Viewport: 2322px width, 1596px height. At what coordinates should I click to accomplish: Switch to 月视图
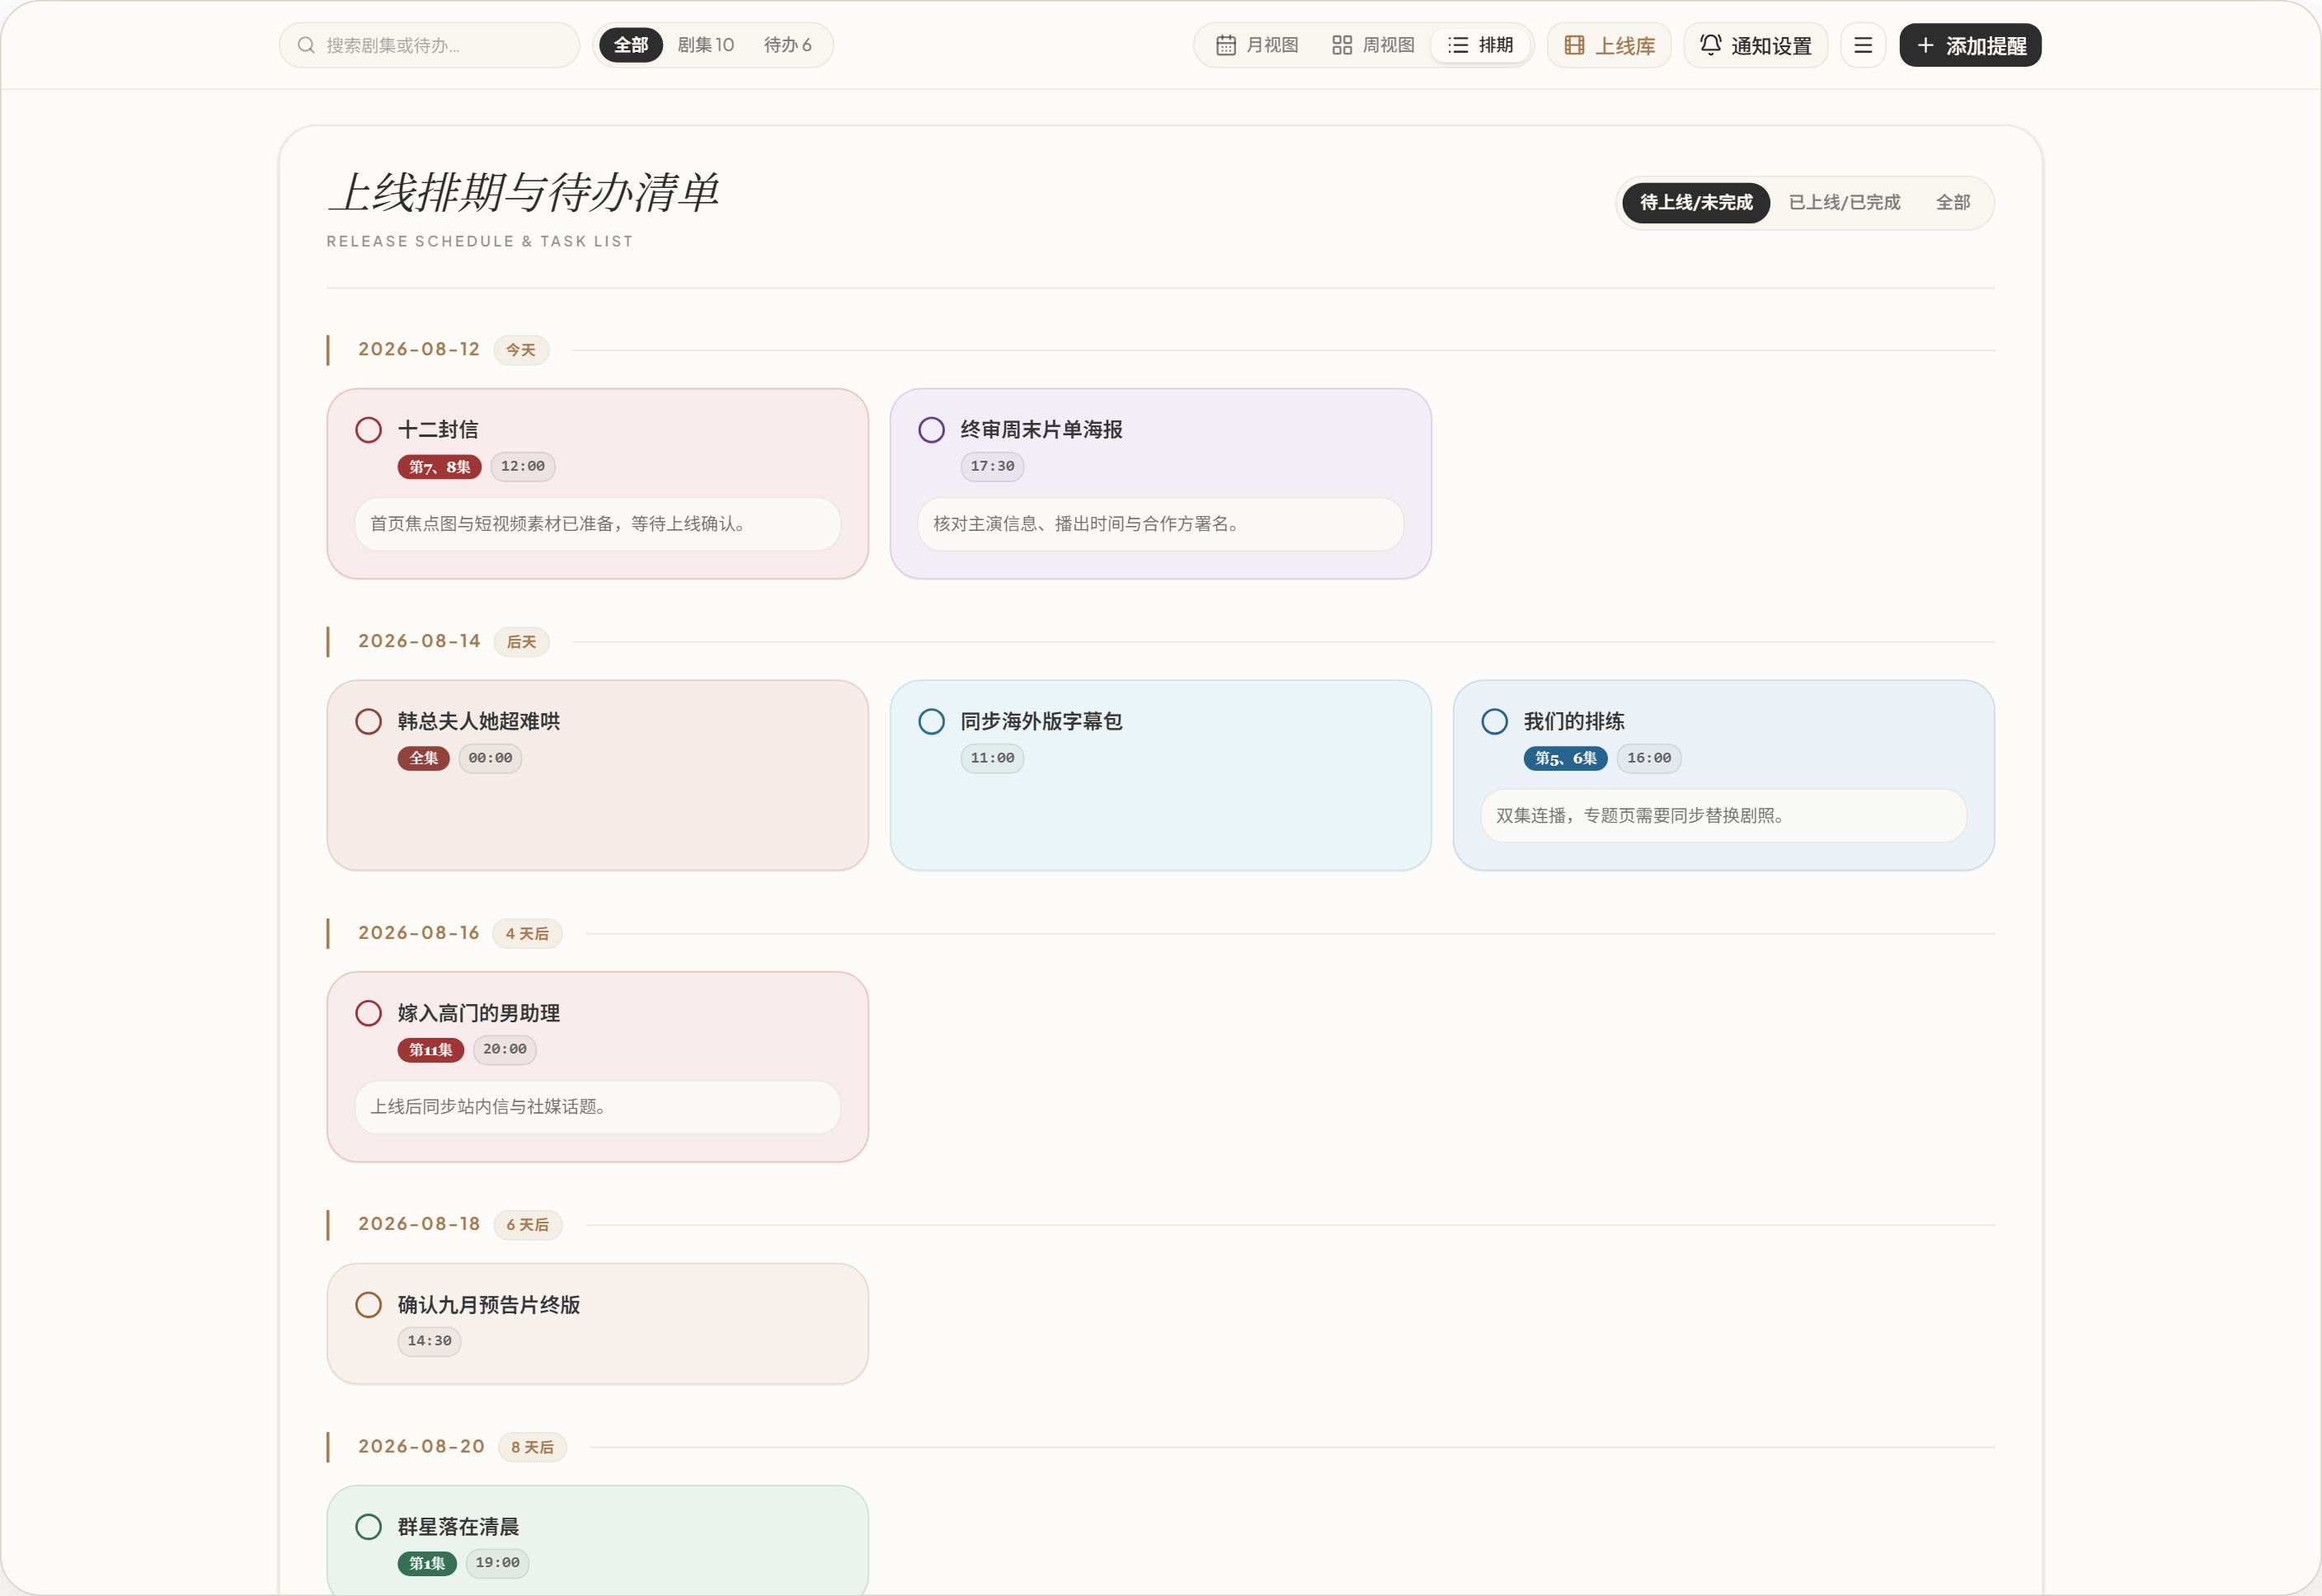(x=1257, y=45)
